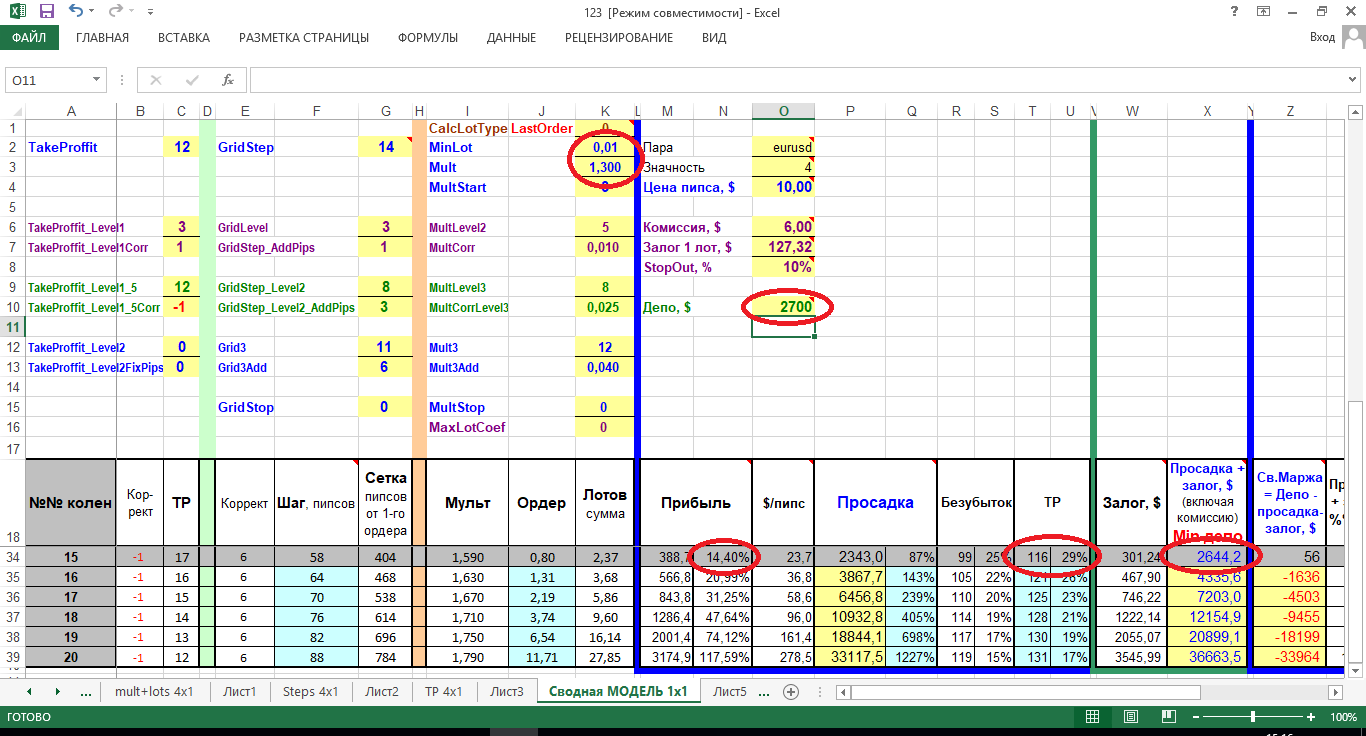1366x736 pixels.
Task: Select column header X
Action: [1206, 111]
